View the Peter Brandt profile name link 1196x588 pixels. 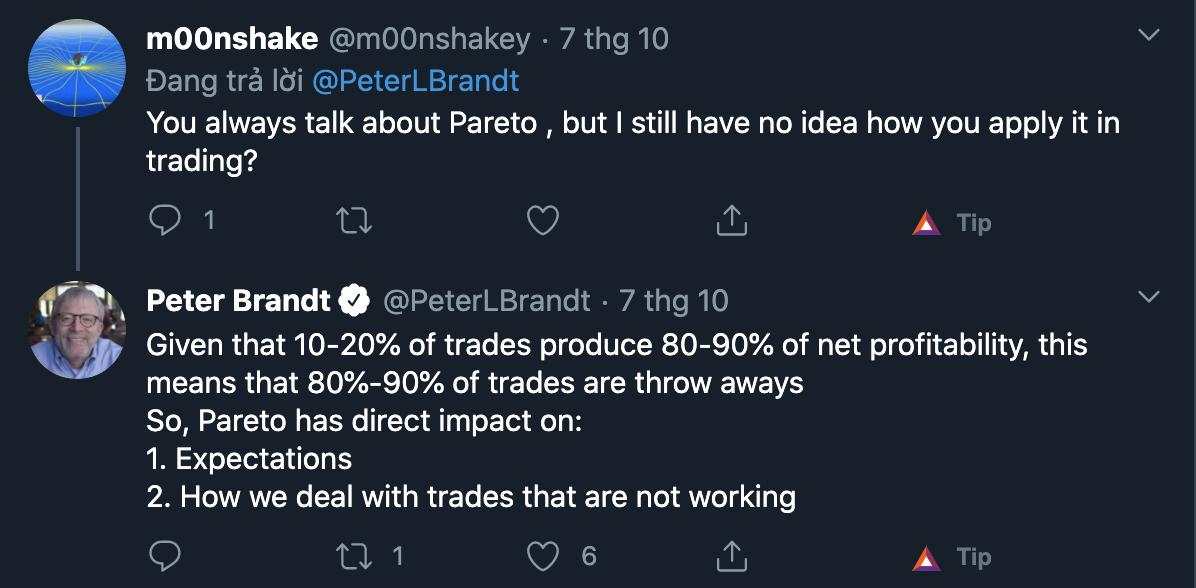[238, 300]
